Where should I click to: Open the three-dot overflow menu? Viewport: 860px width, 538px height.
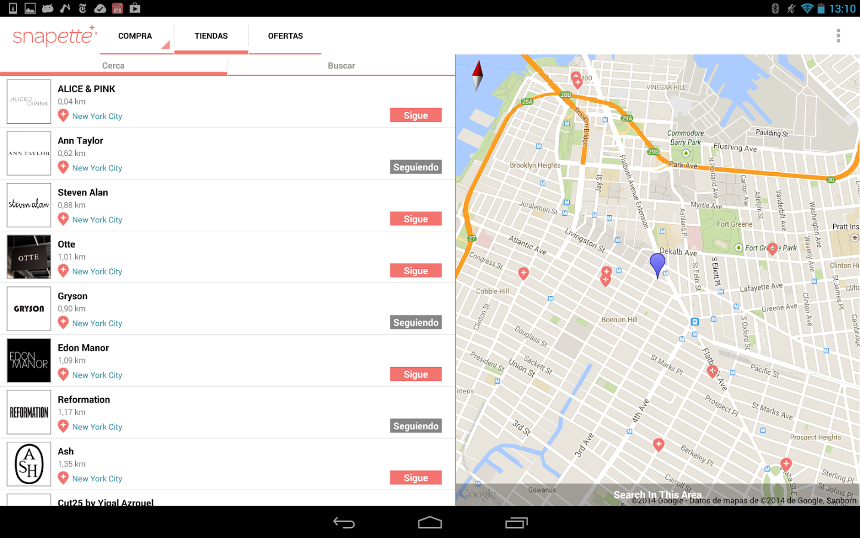pyautogui.click(x=838, y=36)
